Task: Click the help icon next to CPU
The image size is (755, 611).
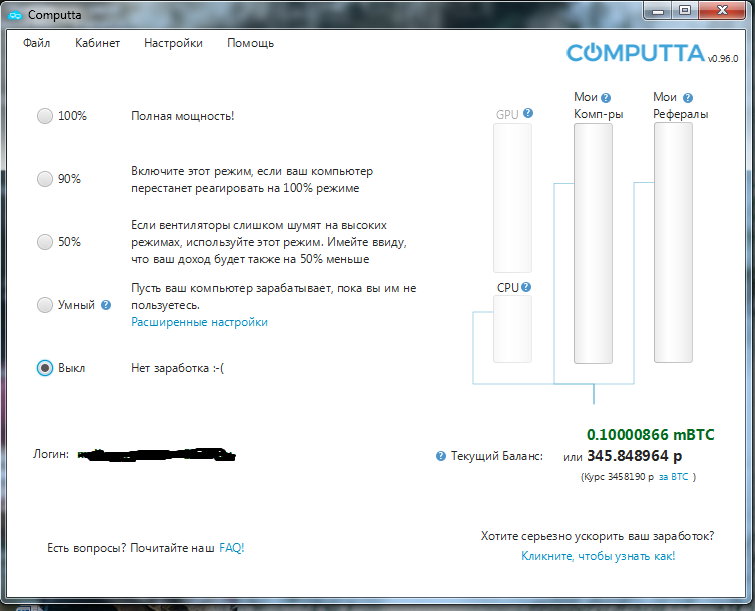Action: point(526,287)
